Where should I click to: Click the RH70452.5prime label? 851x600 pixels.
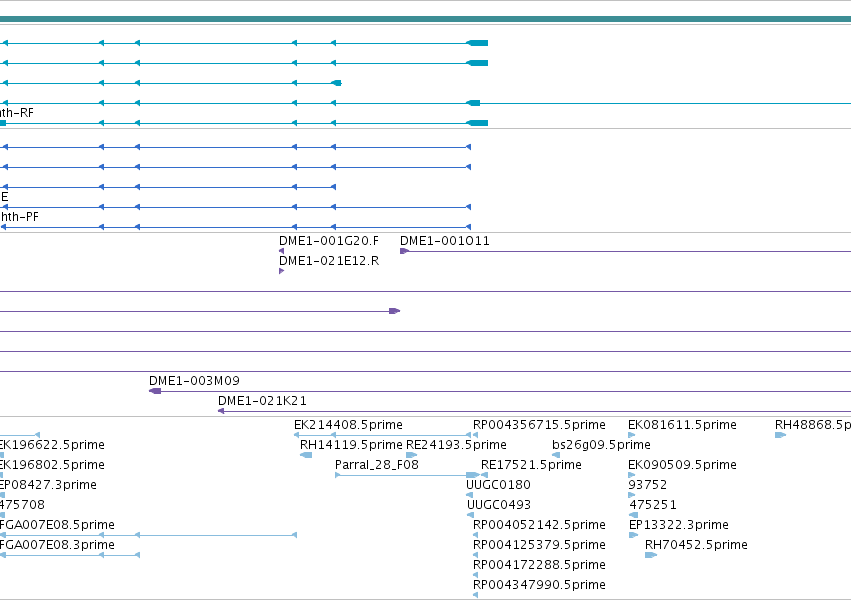(x=696, y=545)
